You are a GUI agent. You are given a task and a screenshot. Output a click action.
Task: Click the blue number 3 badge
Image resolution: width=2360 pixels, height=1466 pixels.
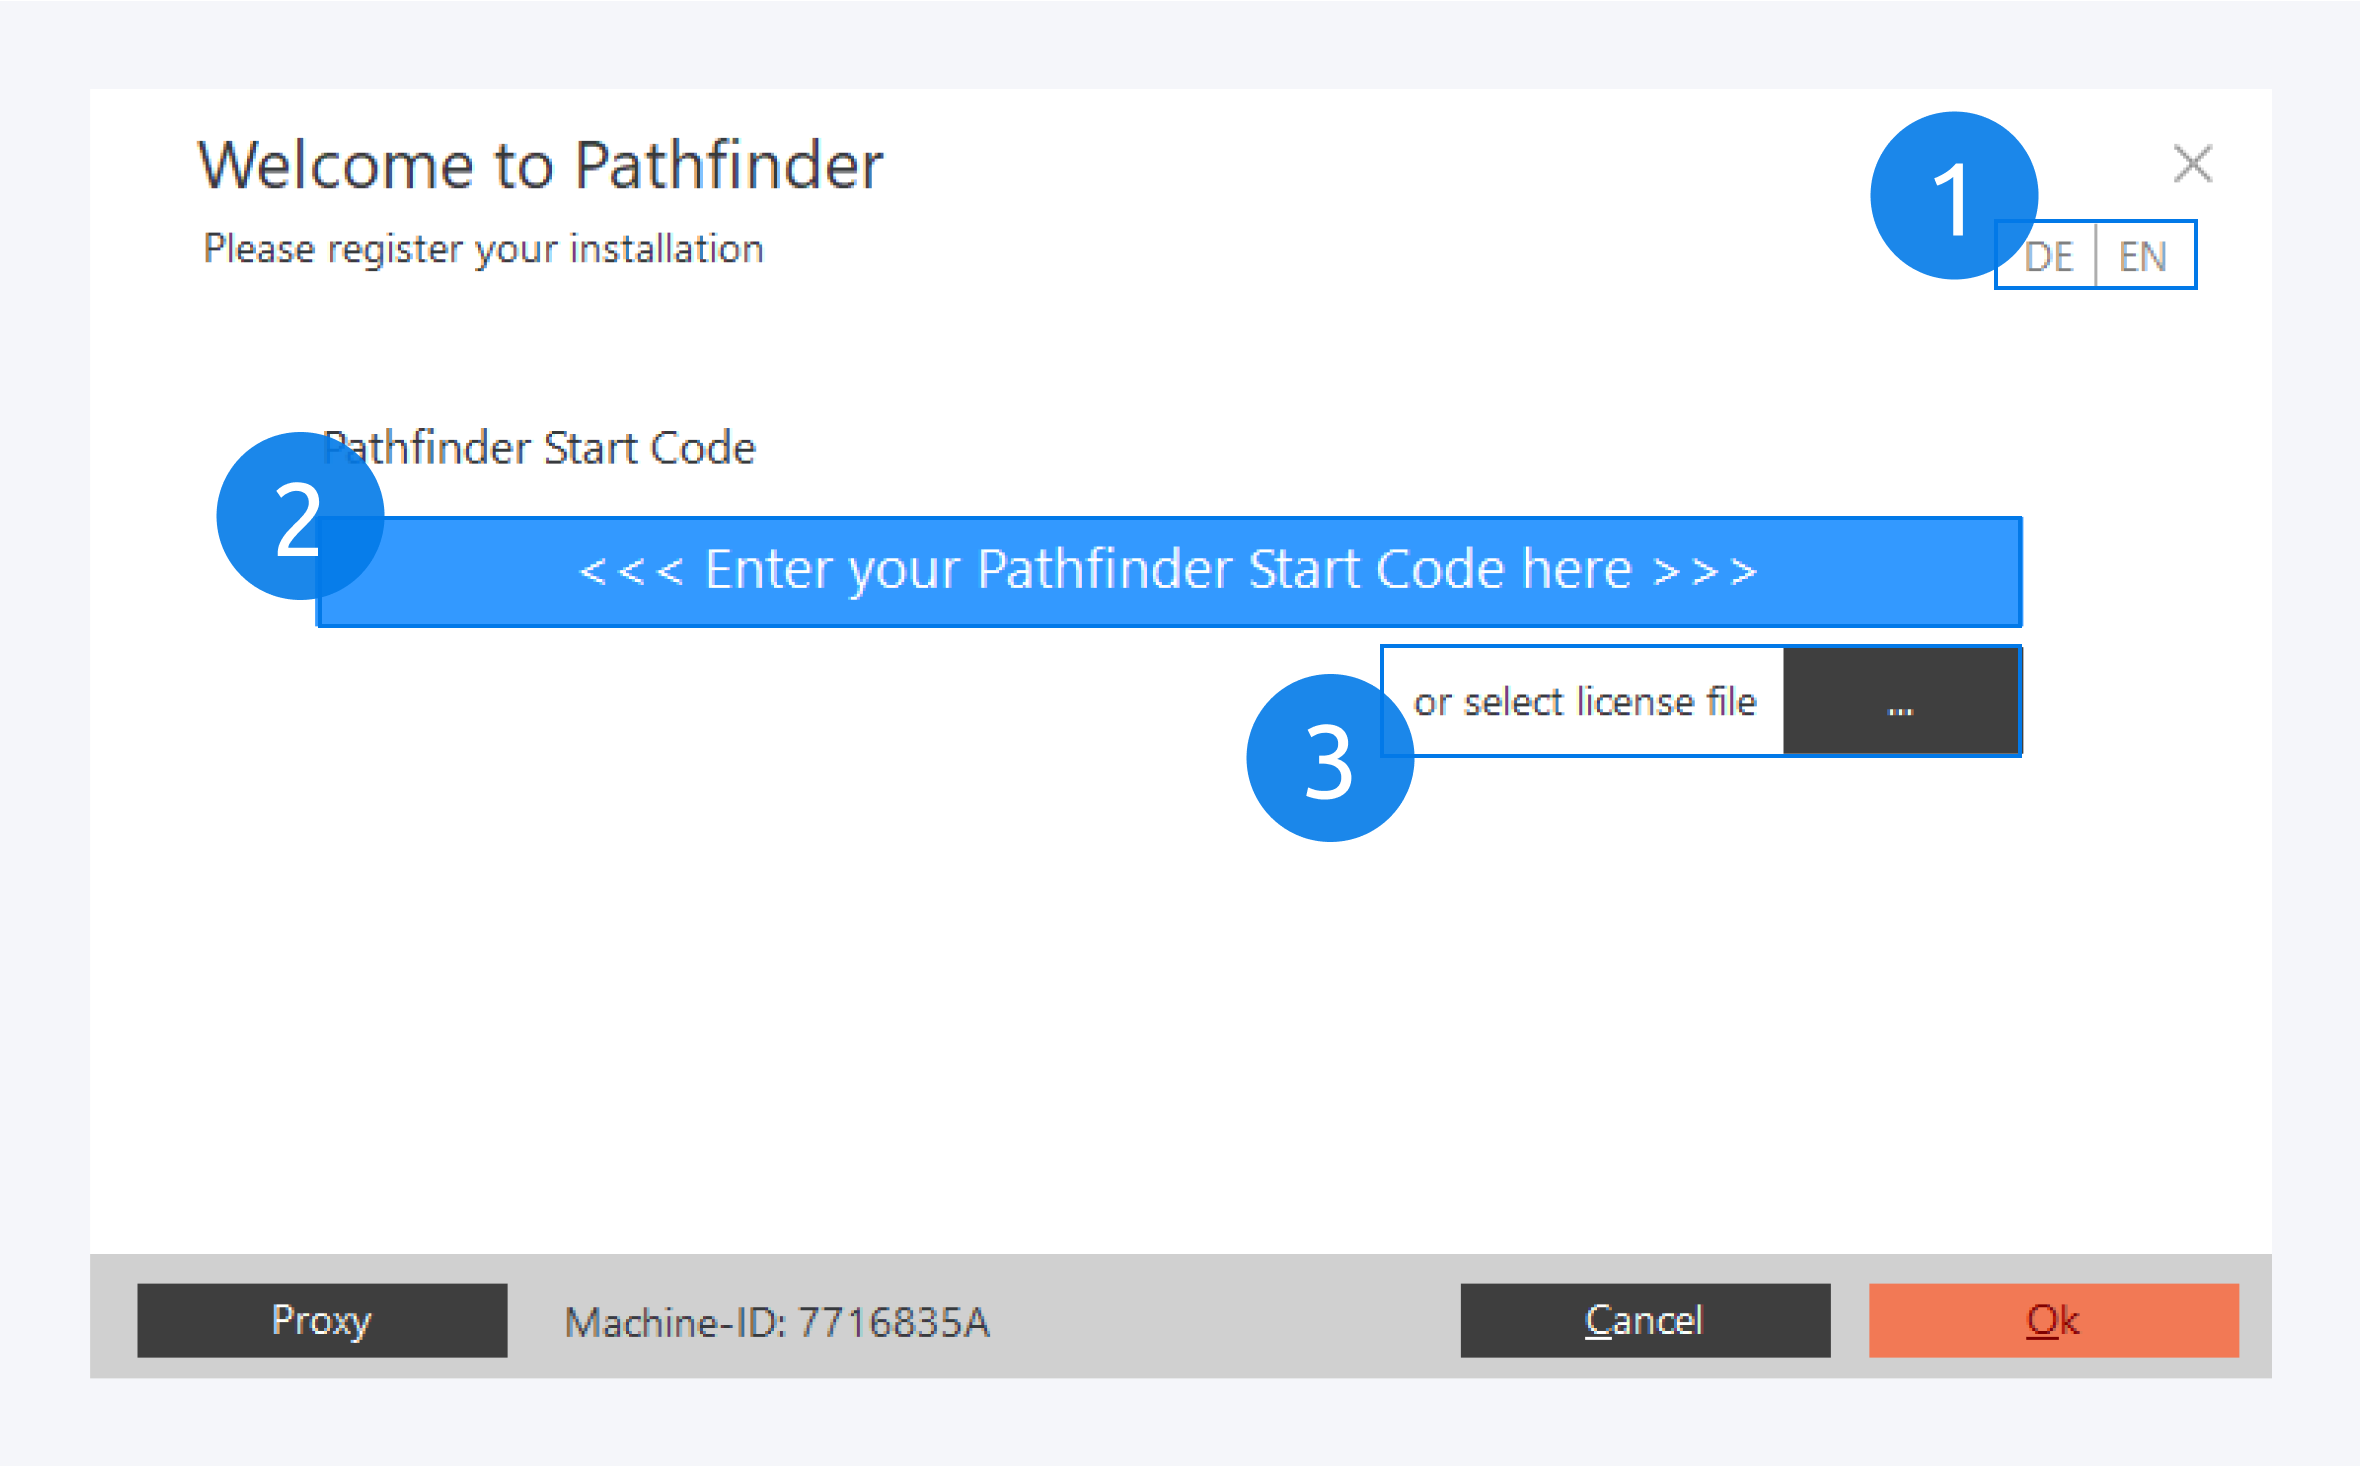click(1329, 760)
